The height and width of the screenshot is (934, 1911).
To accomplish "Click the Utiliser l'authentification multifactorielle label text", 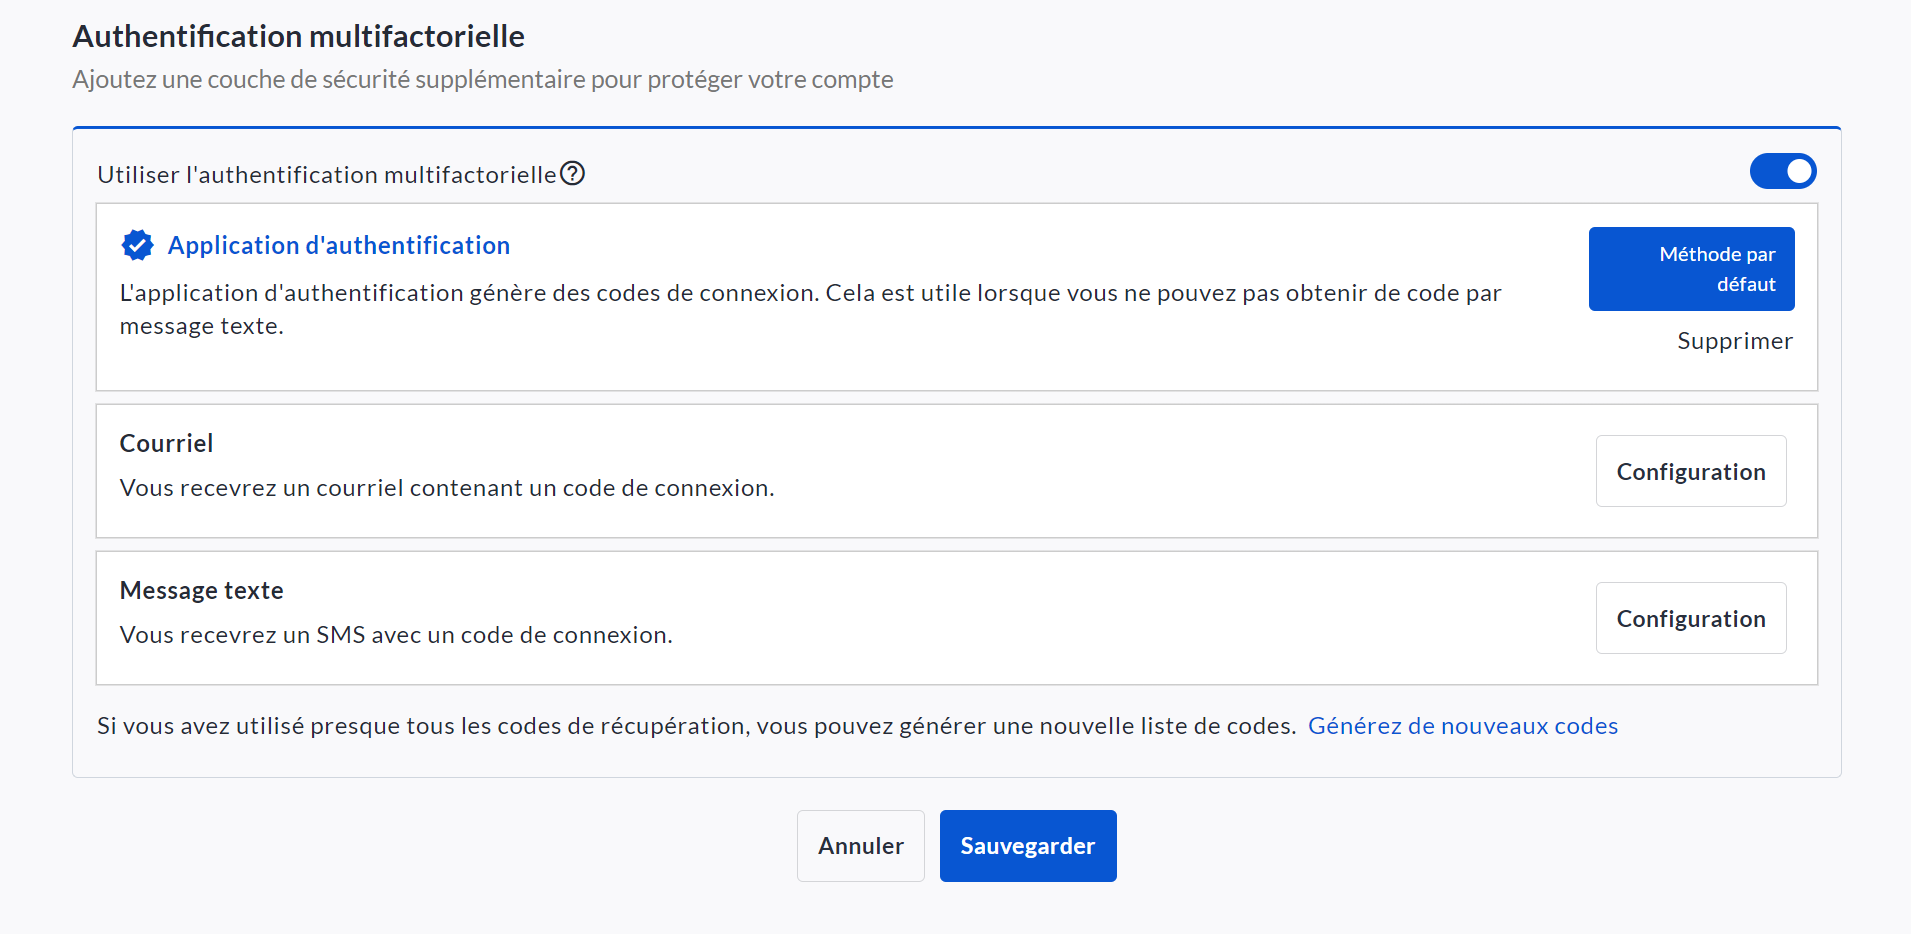I will pos(326,175).
